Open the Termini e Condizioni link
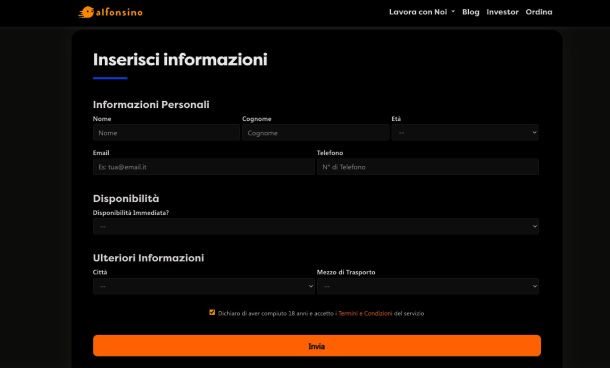 (365, 314)
